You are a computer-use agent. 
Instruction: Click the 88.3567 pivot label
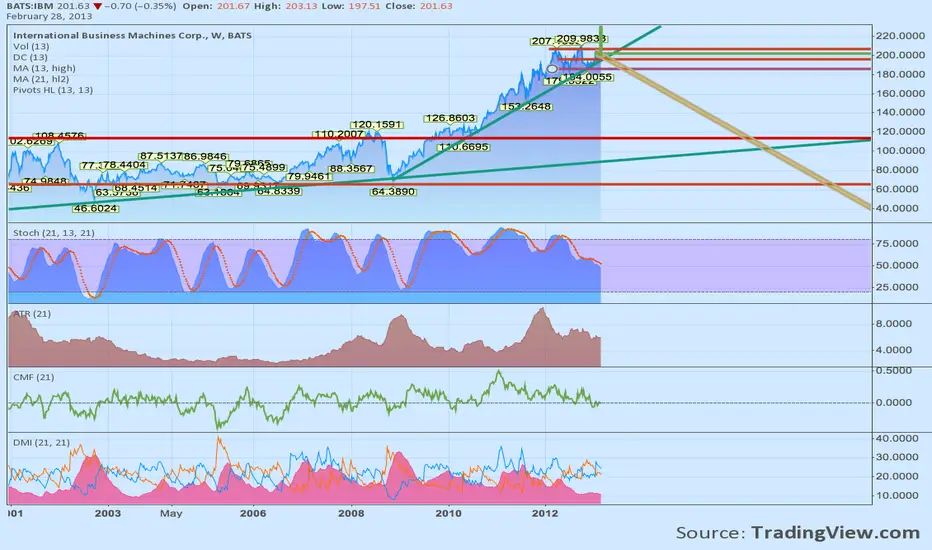[x=351, y=169]
